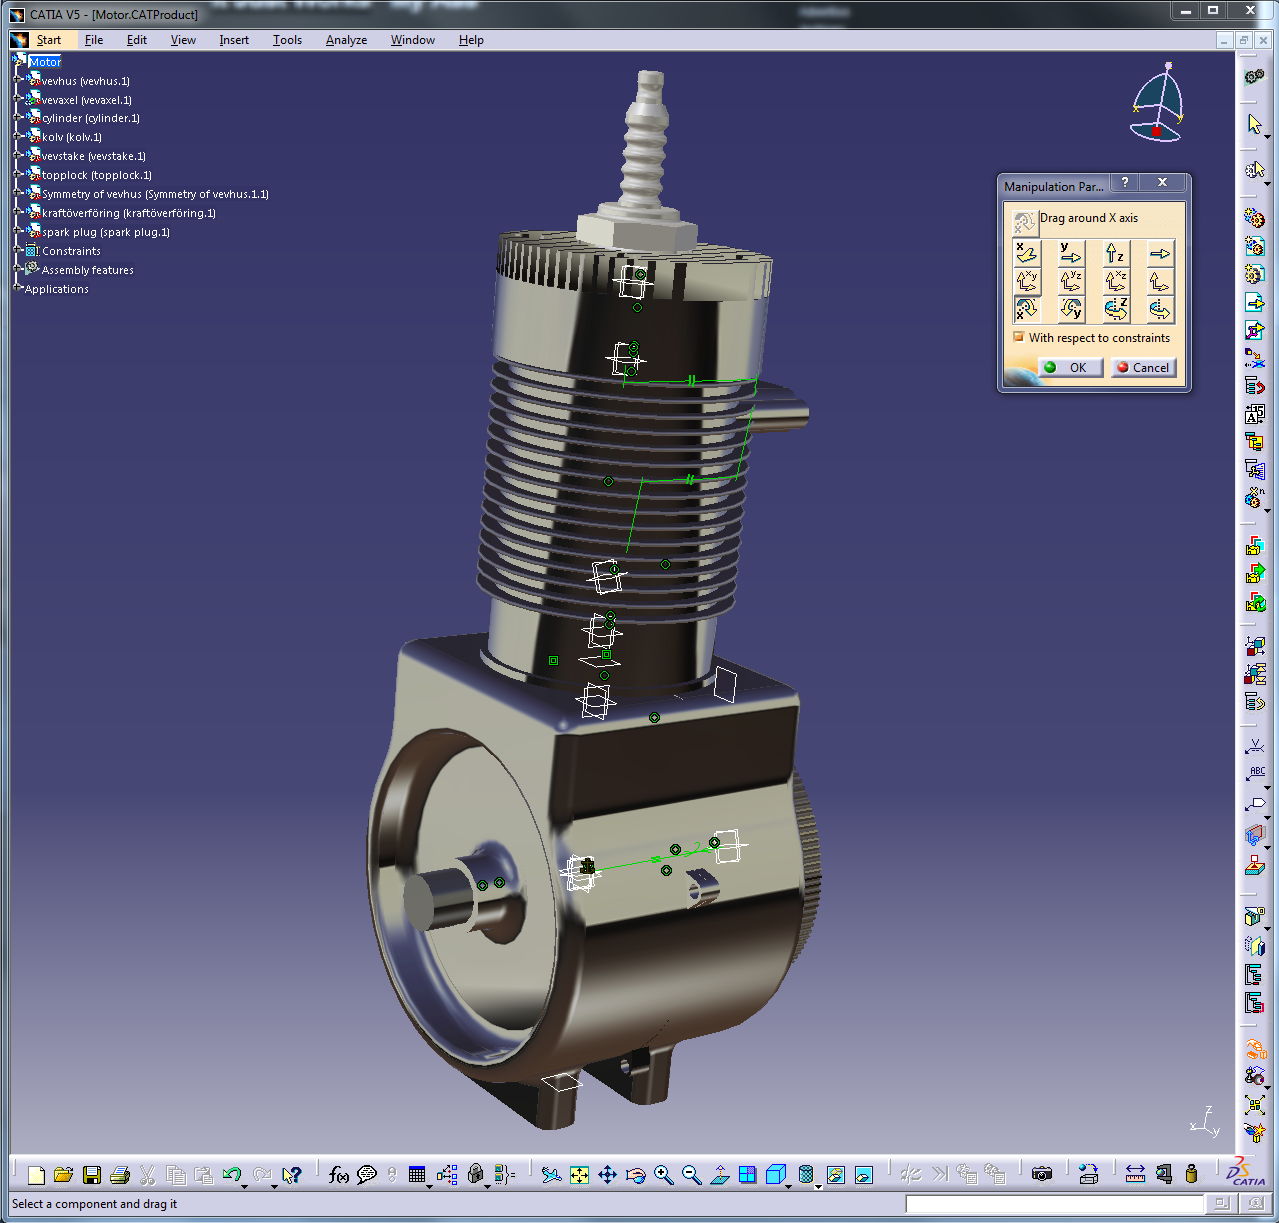Image resolution: width=1279 pixels, height=1223 pixels.
Task: Open the Start menu
Action: tap(48, 40)
